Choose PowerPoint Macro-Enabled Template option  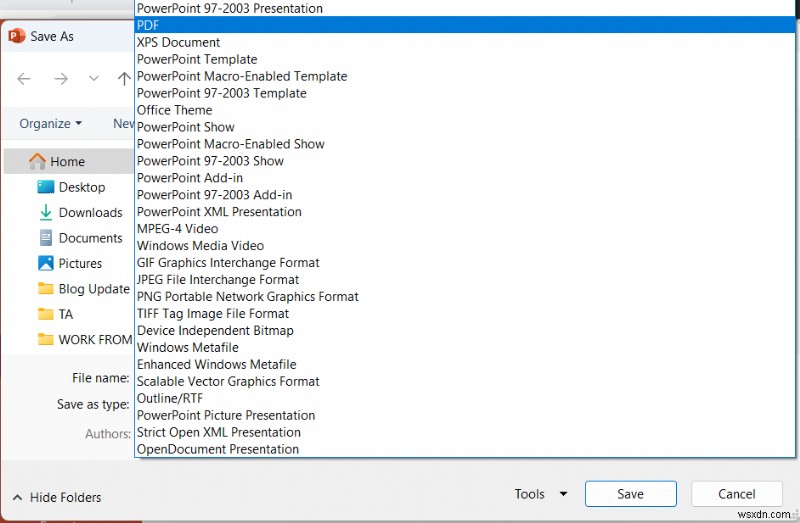click(x=465, y=76)
